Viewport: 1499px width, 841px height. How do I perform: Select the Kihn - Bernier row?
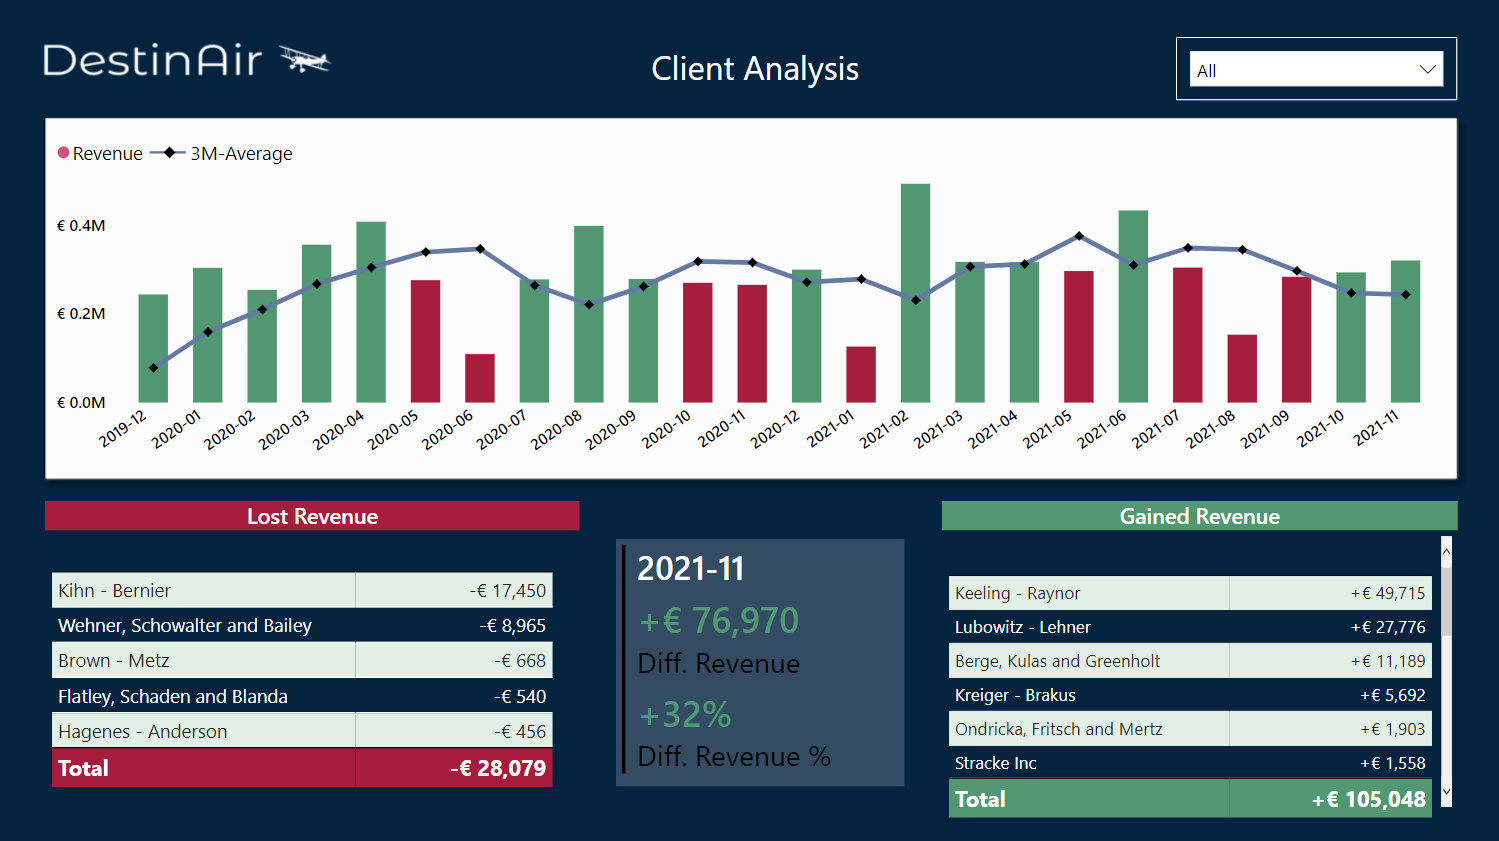(x=200, y=590)
